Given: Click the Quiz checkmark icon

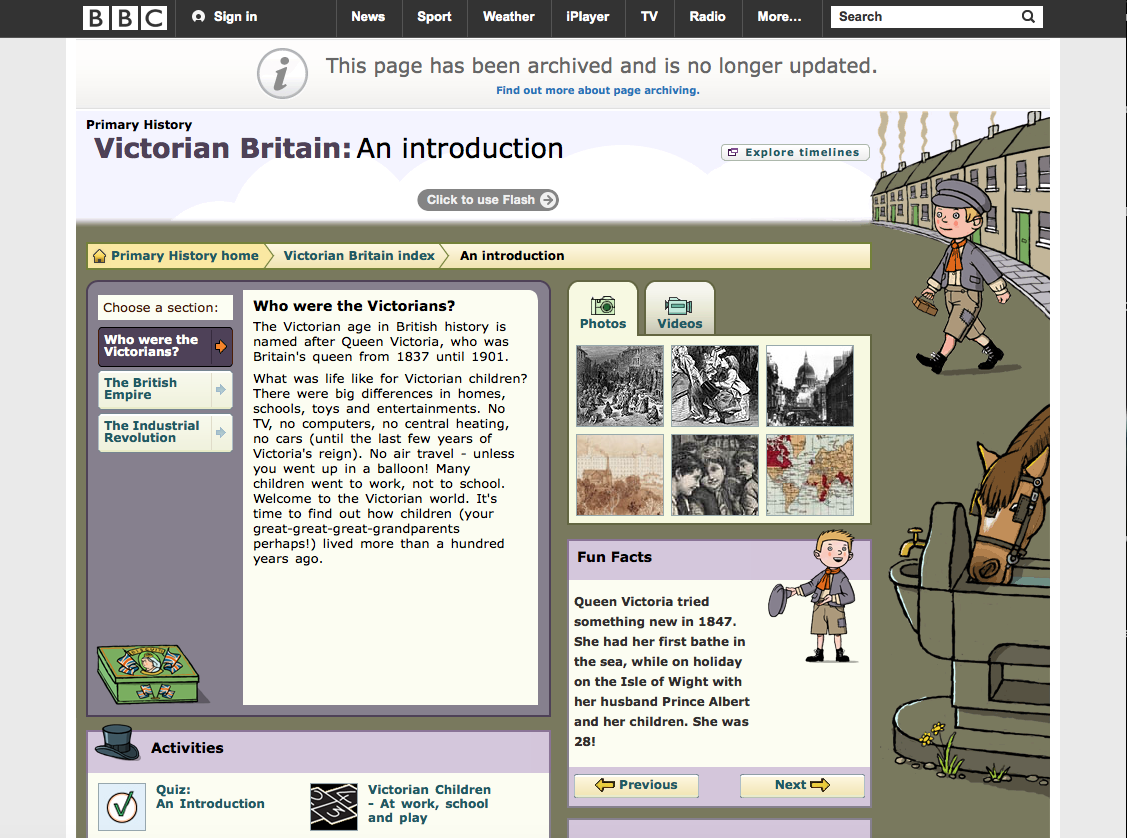Looking at the screenshot, I should tap(122, 806).
